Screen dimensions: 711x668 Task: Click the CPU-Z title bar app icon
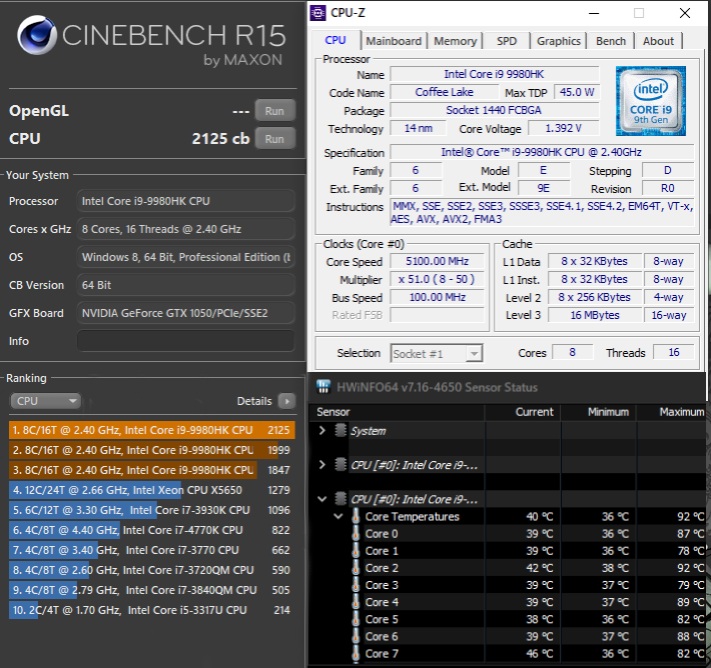[x=318, y=13]
